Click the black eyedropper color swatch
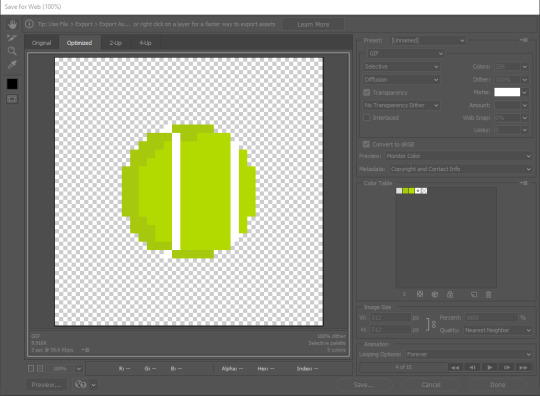The image size is (540, 396). click(x=12, y=84)
